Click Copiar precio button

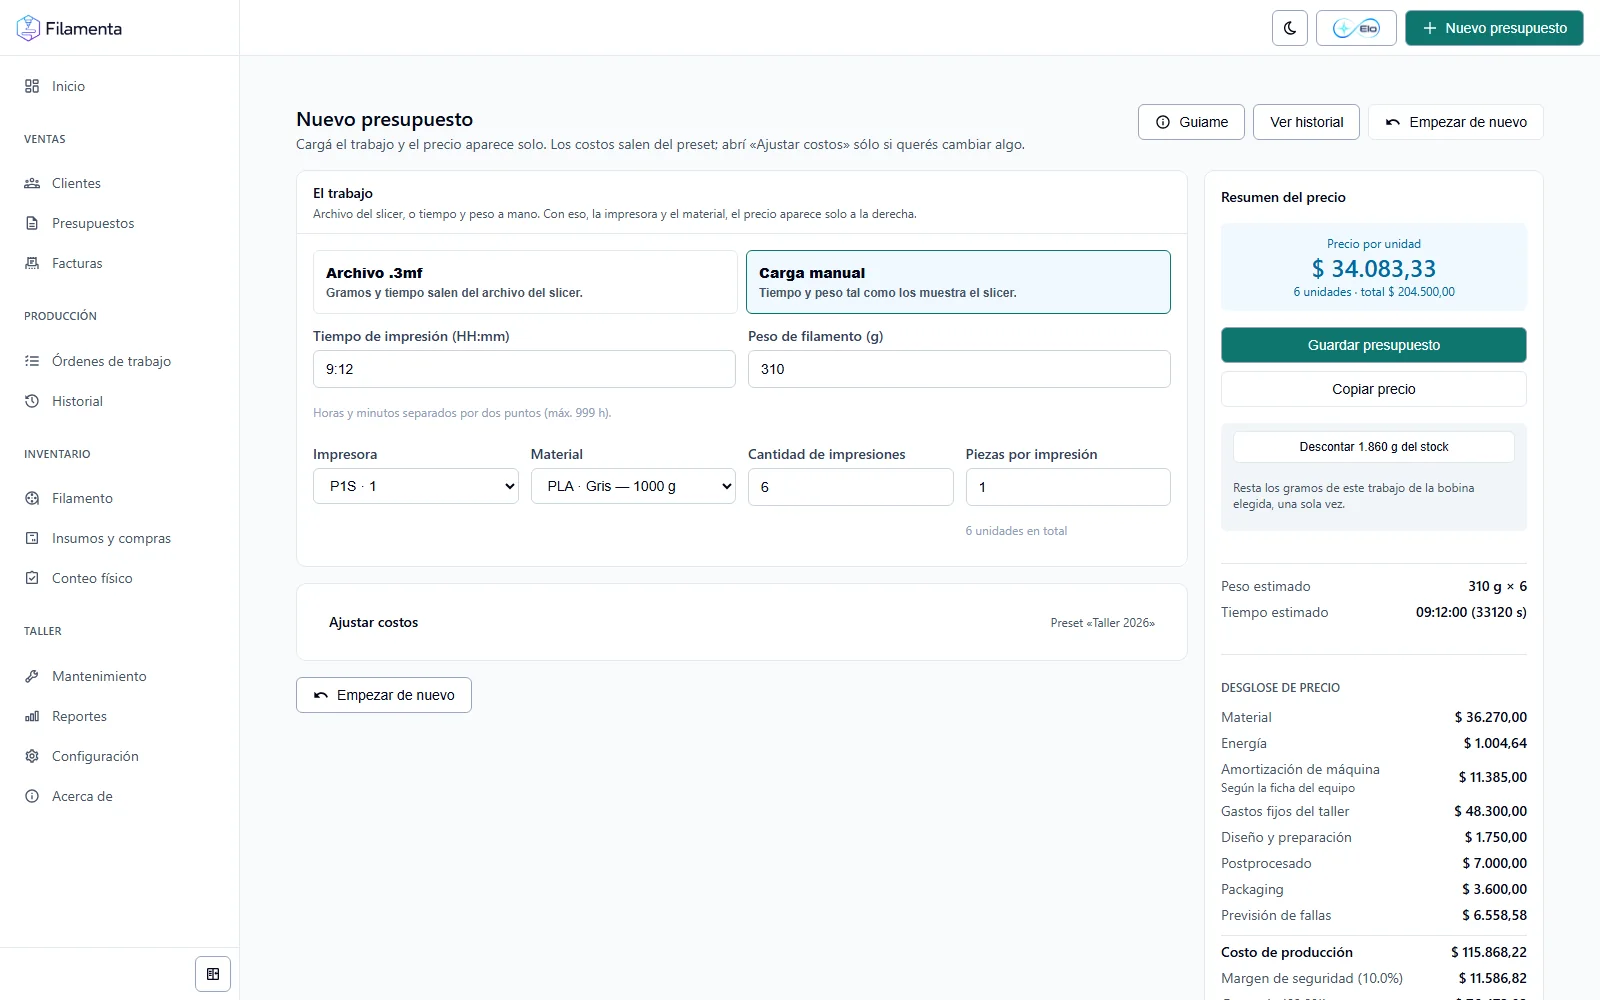tap(1374, 389)
